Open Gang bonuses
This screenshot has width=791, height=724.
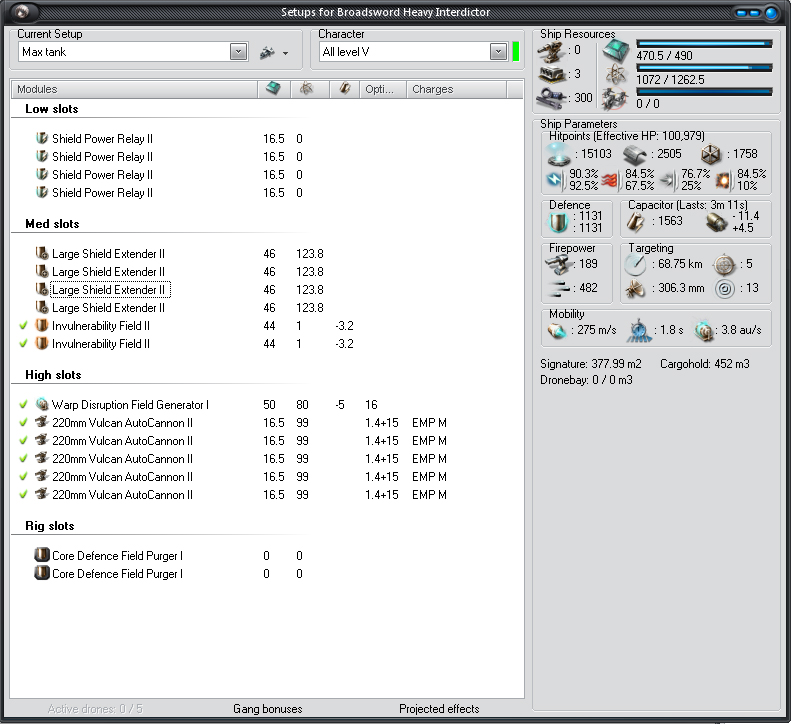coord(267,709)
